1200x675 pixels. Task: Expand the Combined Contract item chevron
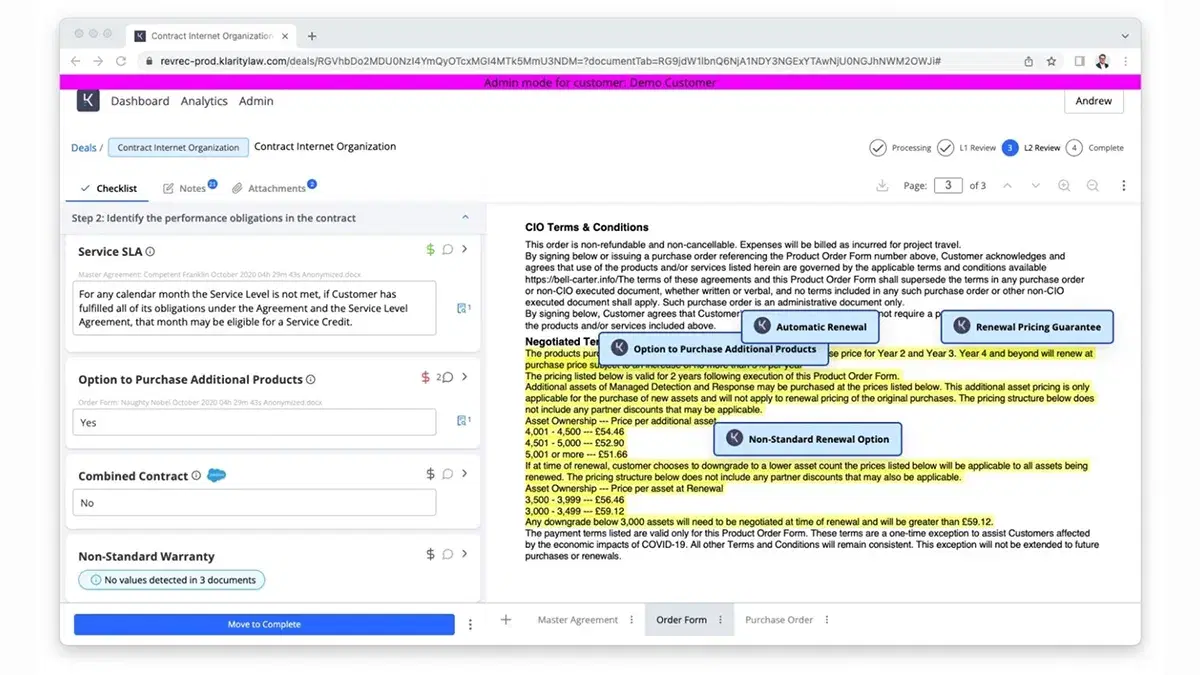(x=465, y=474)
